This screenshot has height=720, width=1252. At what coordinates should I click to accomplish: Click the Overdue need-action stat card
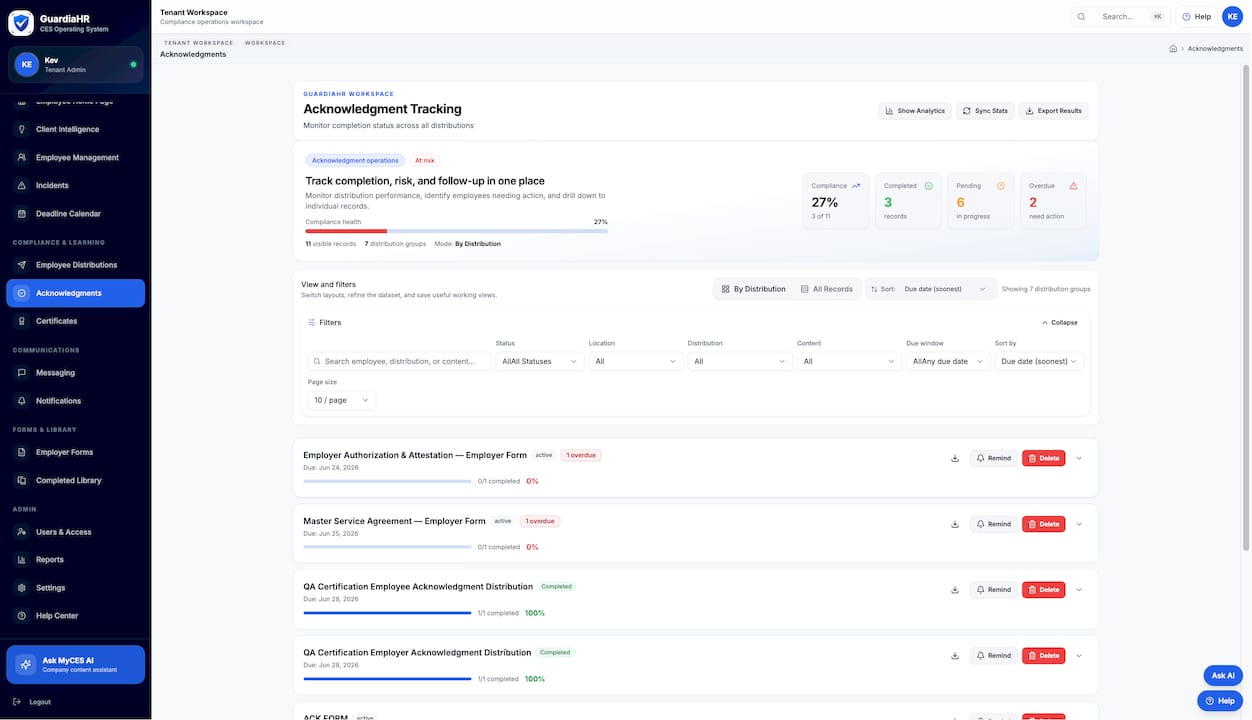pos(1053,201)
